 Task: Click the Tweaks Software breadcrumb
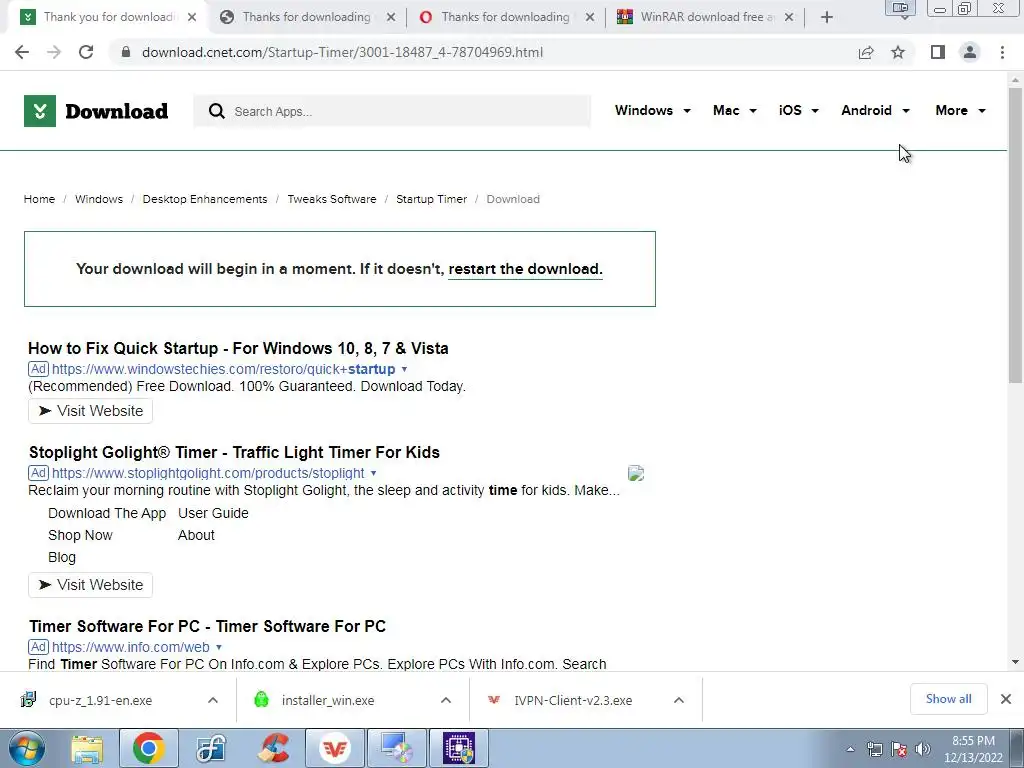[332, 199]
